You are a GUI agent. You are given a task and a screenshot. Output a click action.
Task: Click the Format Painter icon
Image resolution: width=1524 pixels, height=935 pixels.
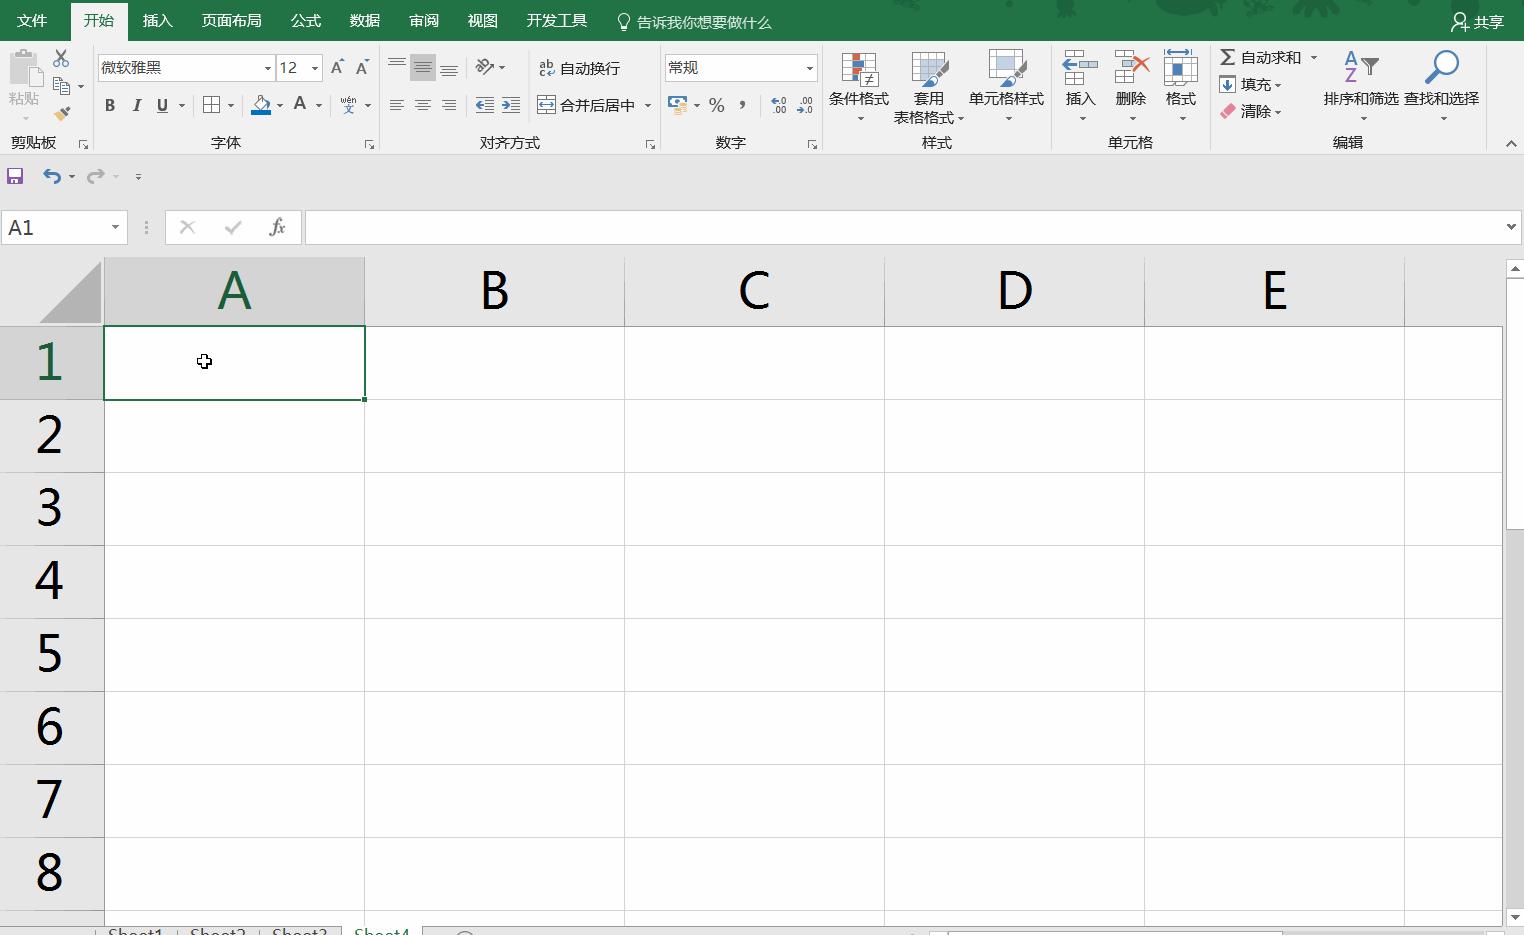62,113
